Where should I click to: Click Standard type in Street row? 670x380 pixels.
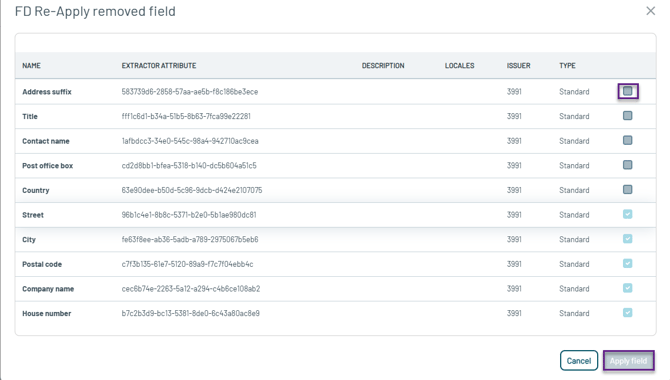574,215
